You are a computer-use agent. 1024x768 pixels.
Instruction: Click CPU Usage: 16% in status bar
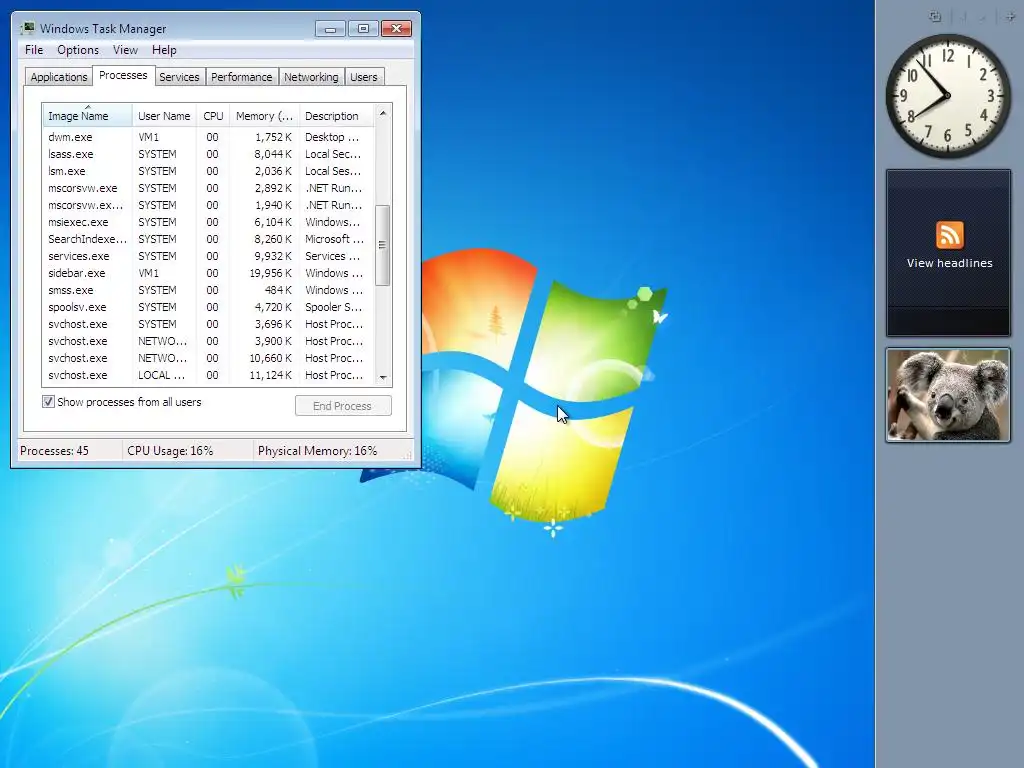pyautogui.click(x=170, y=451)
